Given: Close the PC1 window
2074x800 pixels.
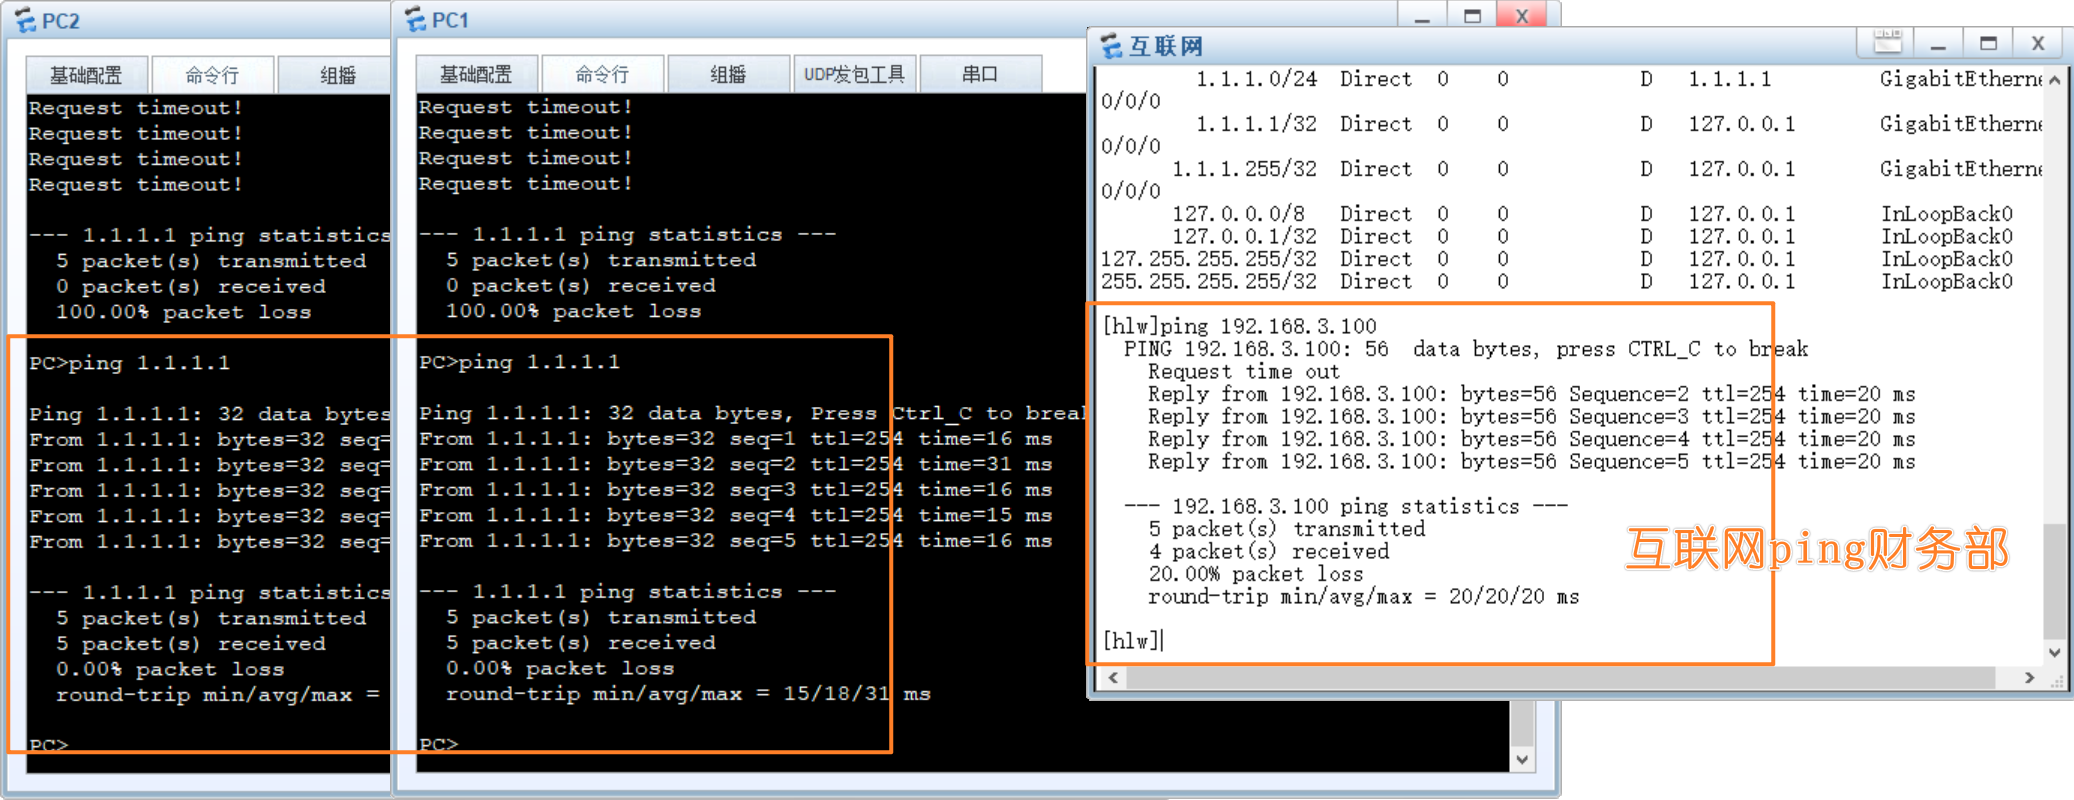Looking at the screenshot, I should pyautogui.click(x=1521, y=15).
